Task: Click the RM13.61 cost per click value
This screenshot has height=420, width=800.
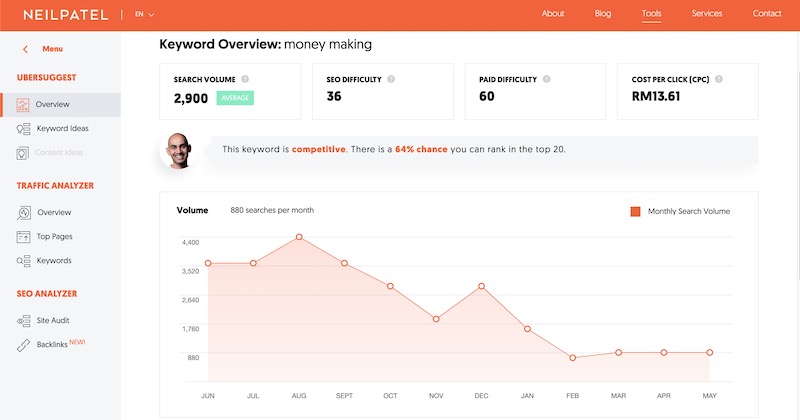Action: click(656, 96)
